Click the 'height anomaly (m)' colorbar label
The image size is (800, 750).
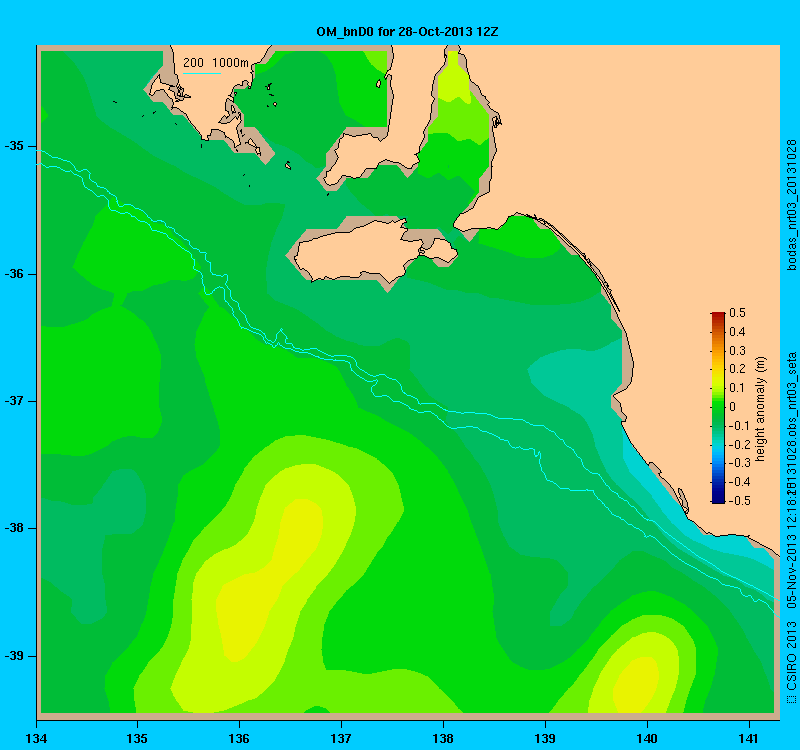761,408
